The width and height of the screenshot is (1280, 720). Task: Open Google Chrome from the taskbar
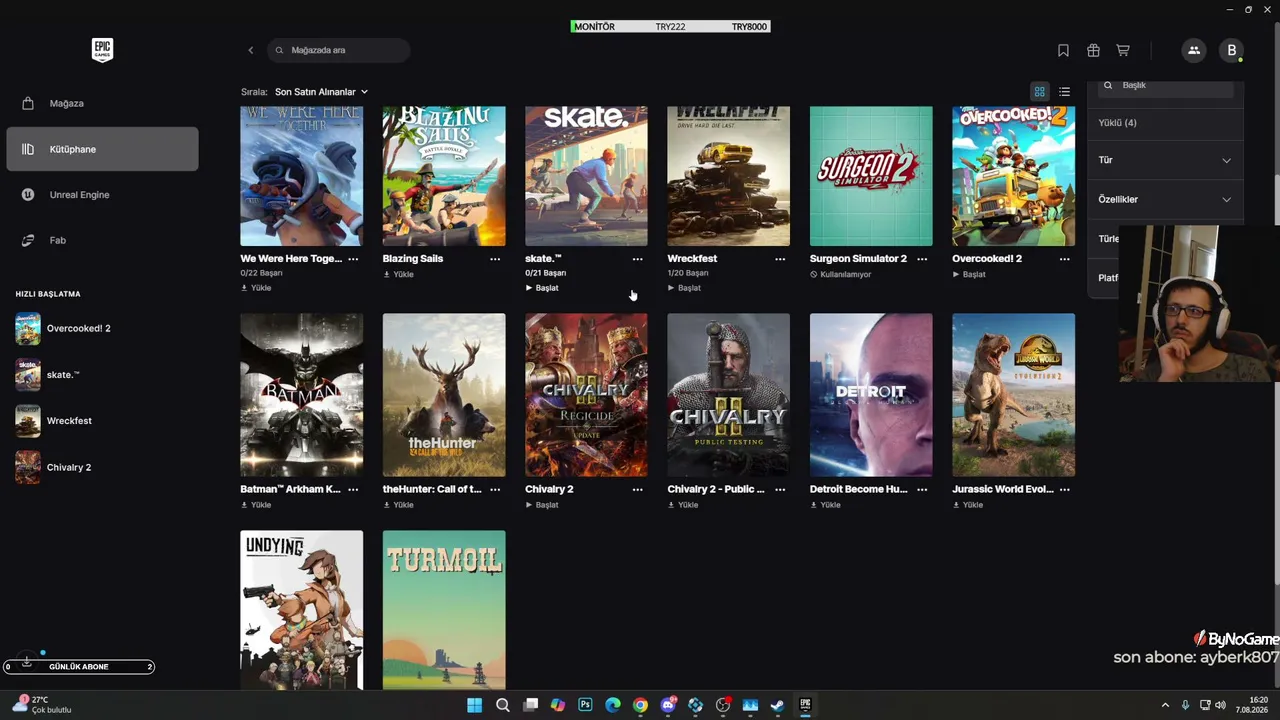[640, 705]
